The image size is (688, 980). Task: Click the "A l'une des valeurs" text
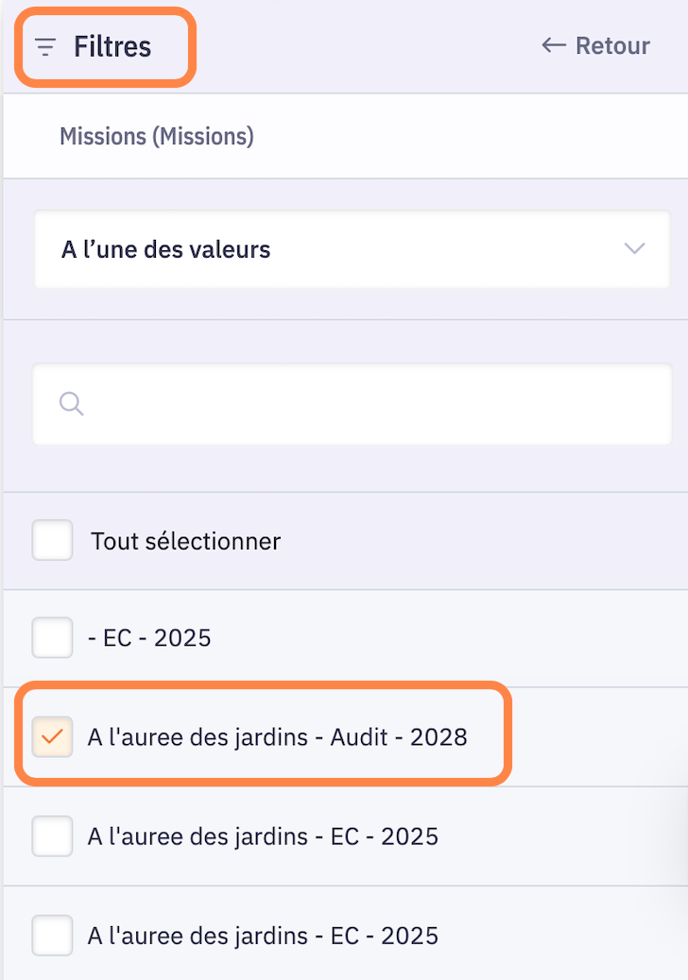click(166, 249)
